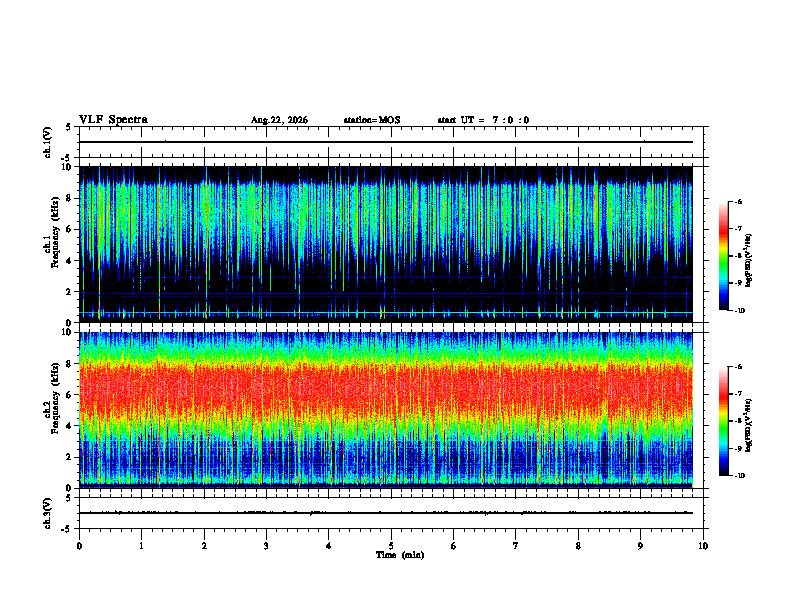Screen dimensions: 792x612
Task: Click the ch.1 spectrogram color scale bar
Action: (723, 256)
